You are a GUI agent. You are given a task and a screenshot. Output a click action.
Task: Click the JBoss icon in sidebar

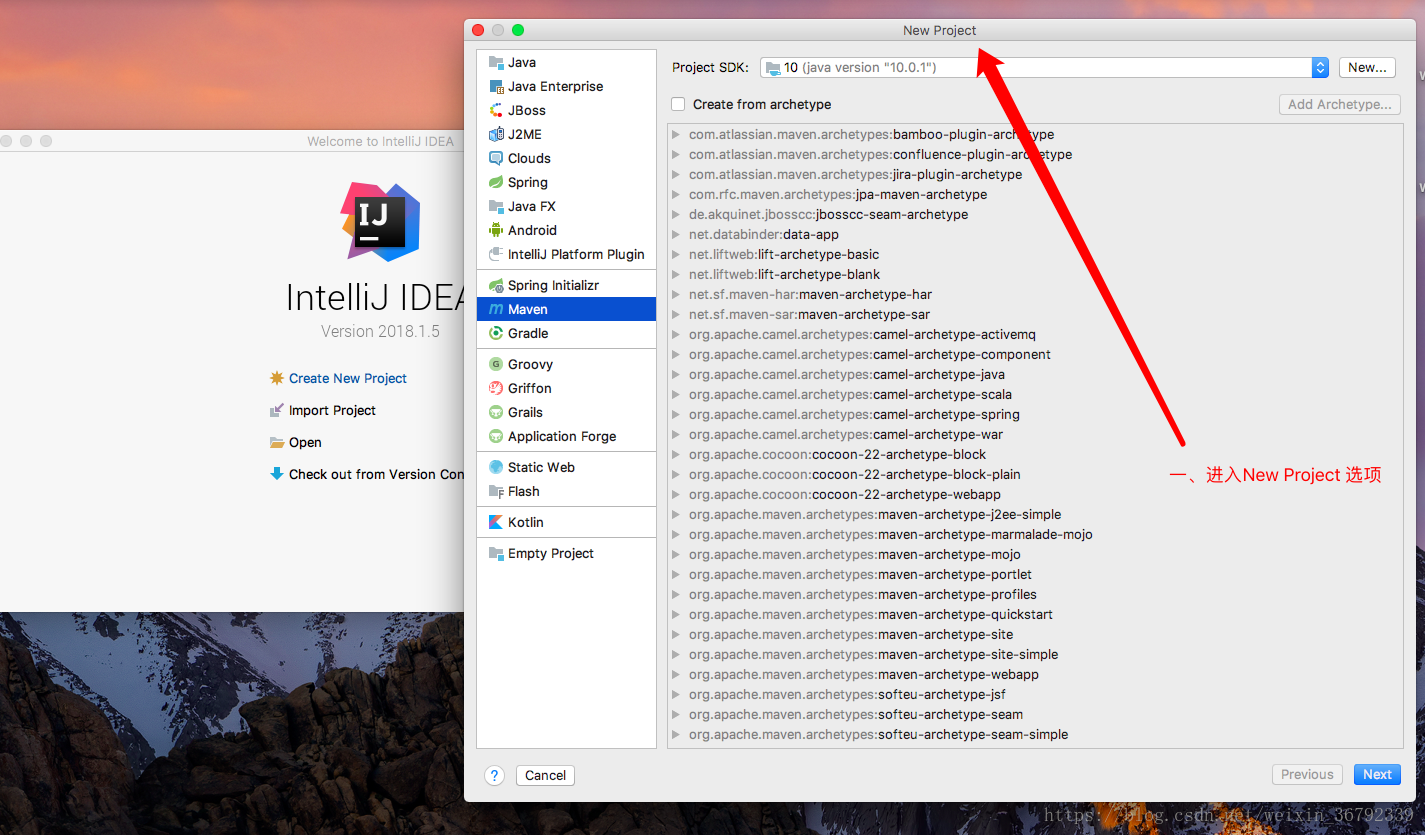coord(496,110)
